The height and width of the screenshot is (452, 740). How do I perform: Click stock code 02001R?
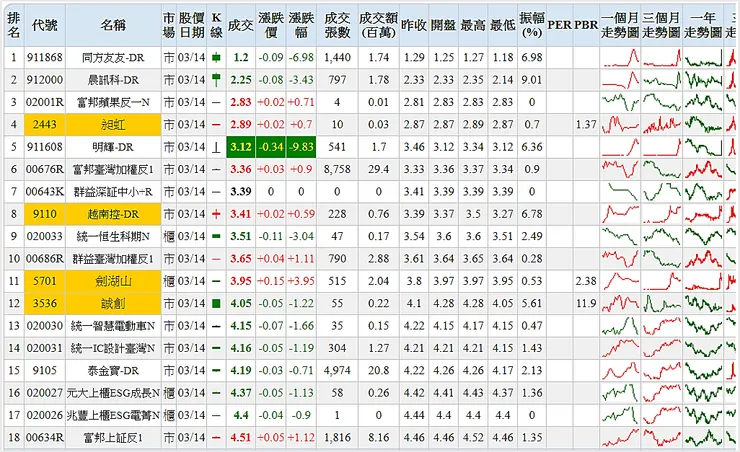coord(44,102)
